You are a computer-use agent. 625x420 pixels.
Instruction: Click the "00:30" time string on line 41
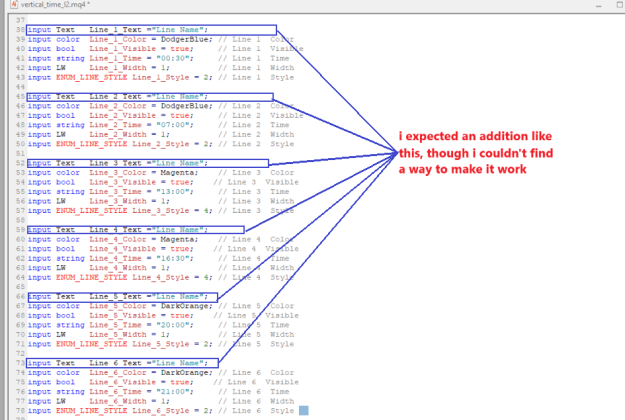click(x=173, y=59)
